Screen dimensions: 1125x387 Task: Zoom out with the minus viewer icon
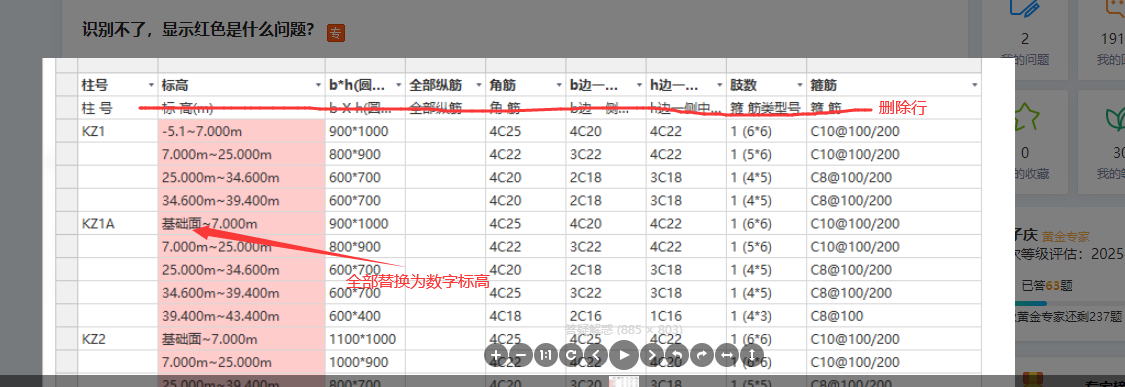click(x=522, y=355)
